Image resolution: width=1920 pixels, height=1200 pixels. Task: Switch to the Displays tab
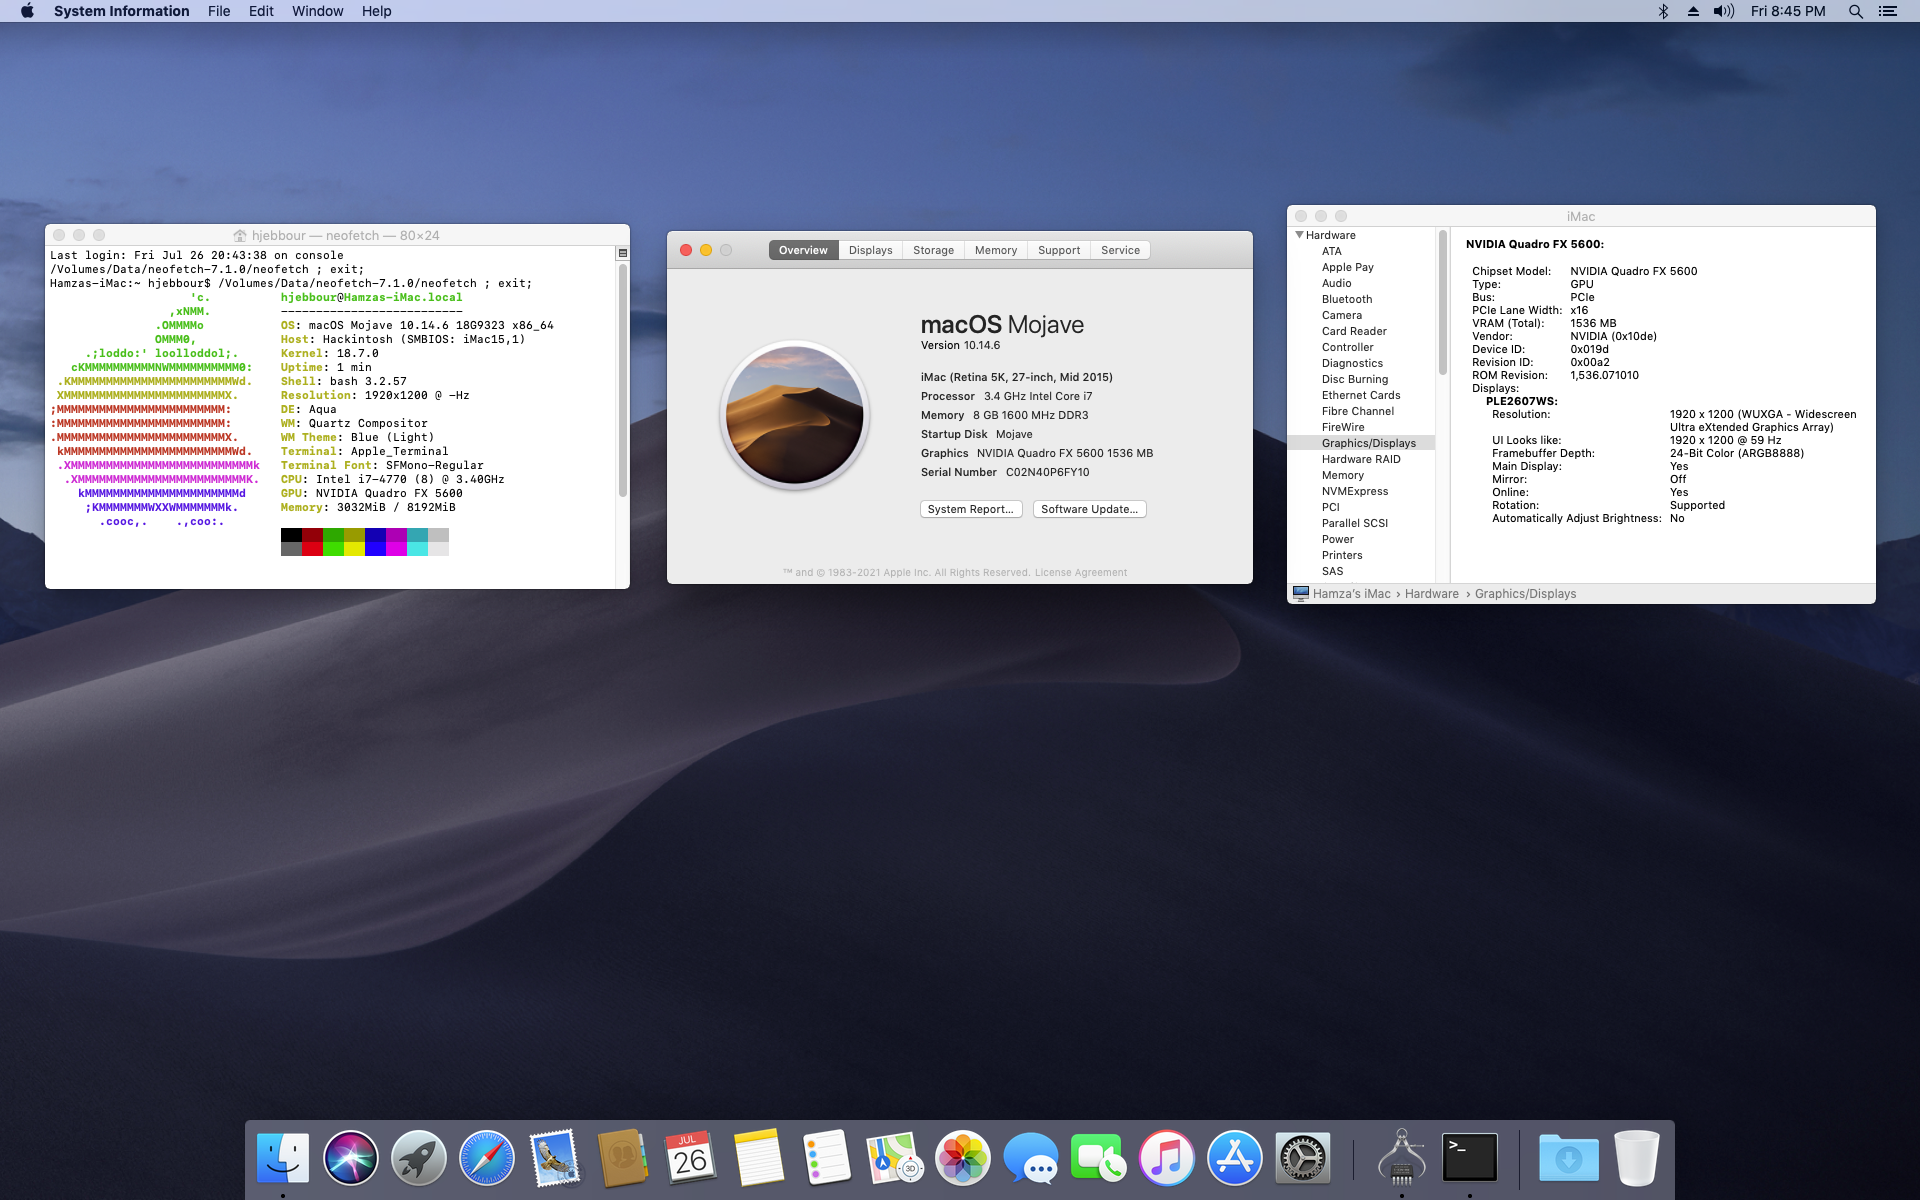pyautogui.click(x=870, y=250)
